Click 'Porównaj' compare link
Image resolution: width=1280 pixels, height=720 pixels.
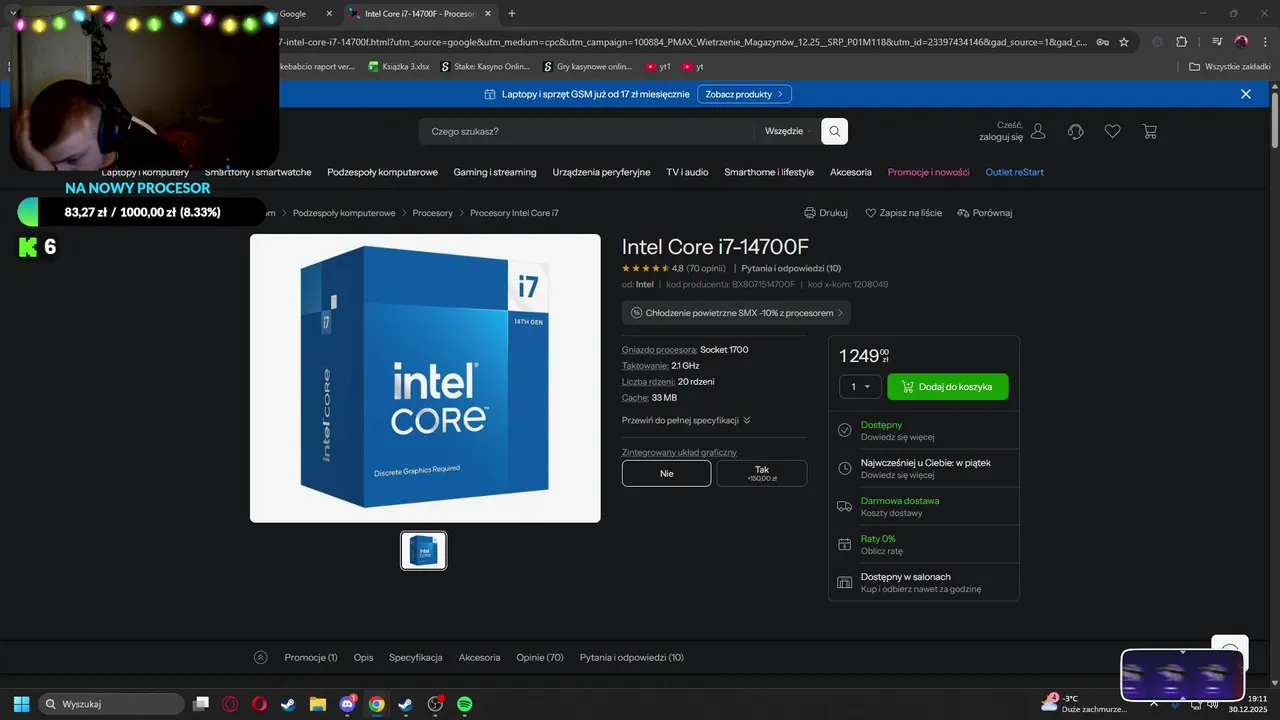pos(985,213)
